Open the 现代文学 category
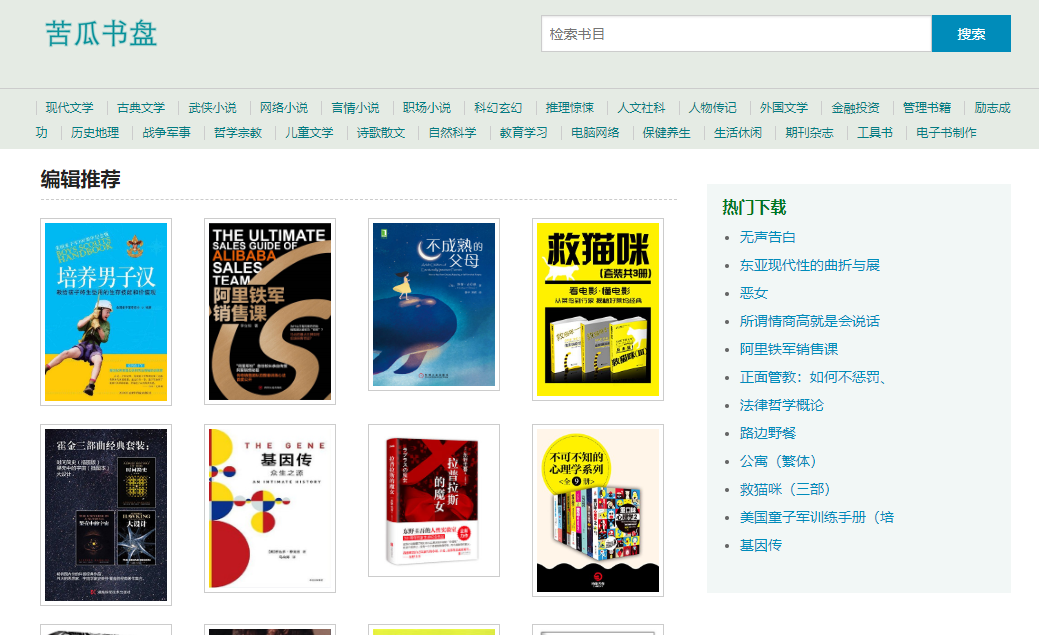Image resolution: width=1039 pixels, height=635 pixels. pos(70,107)
